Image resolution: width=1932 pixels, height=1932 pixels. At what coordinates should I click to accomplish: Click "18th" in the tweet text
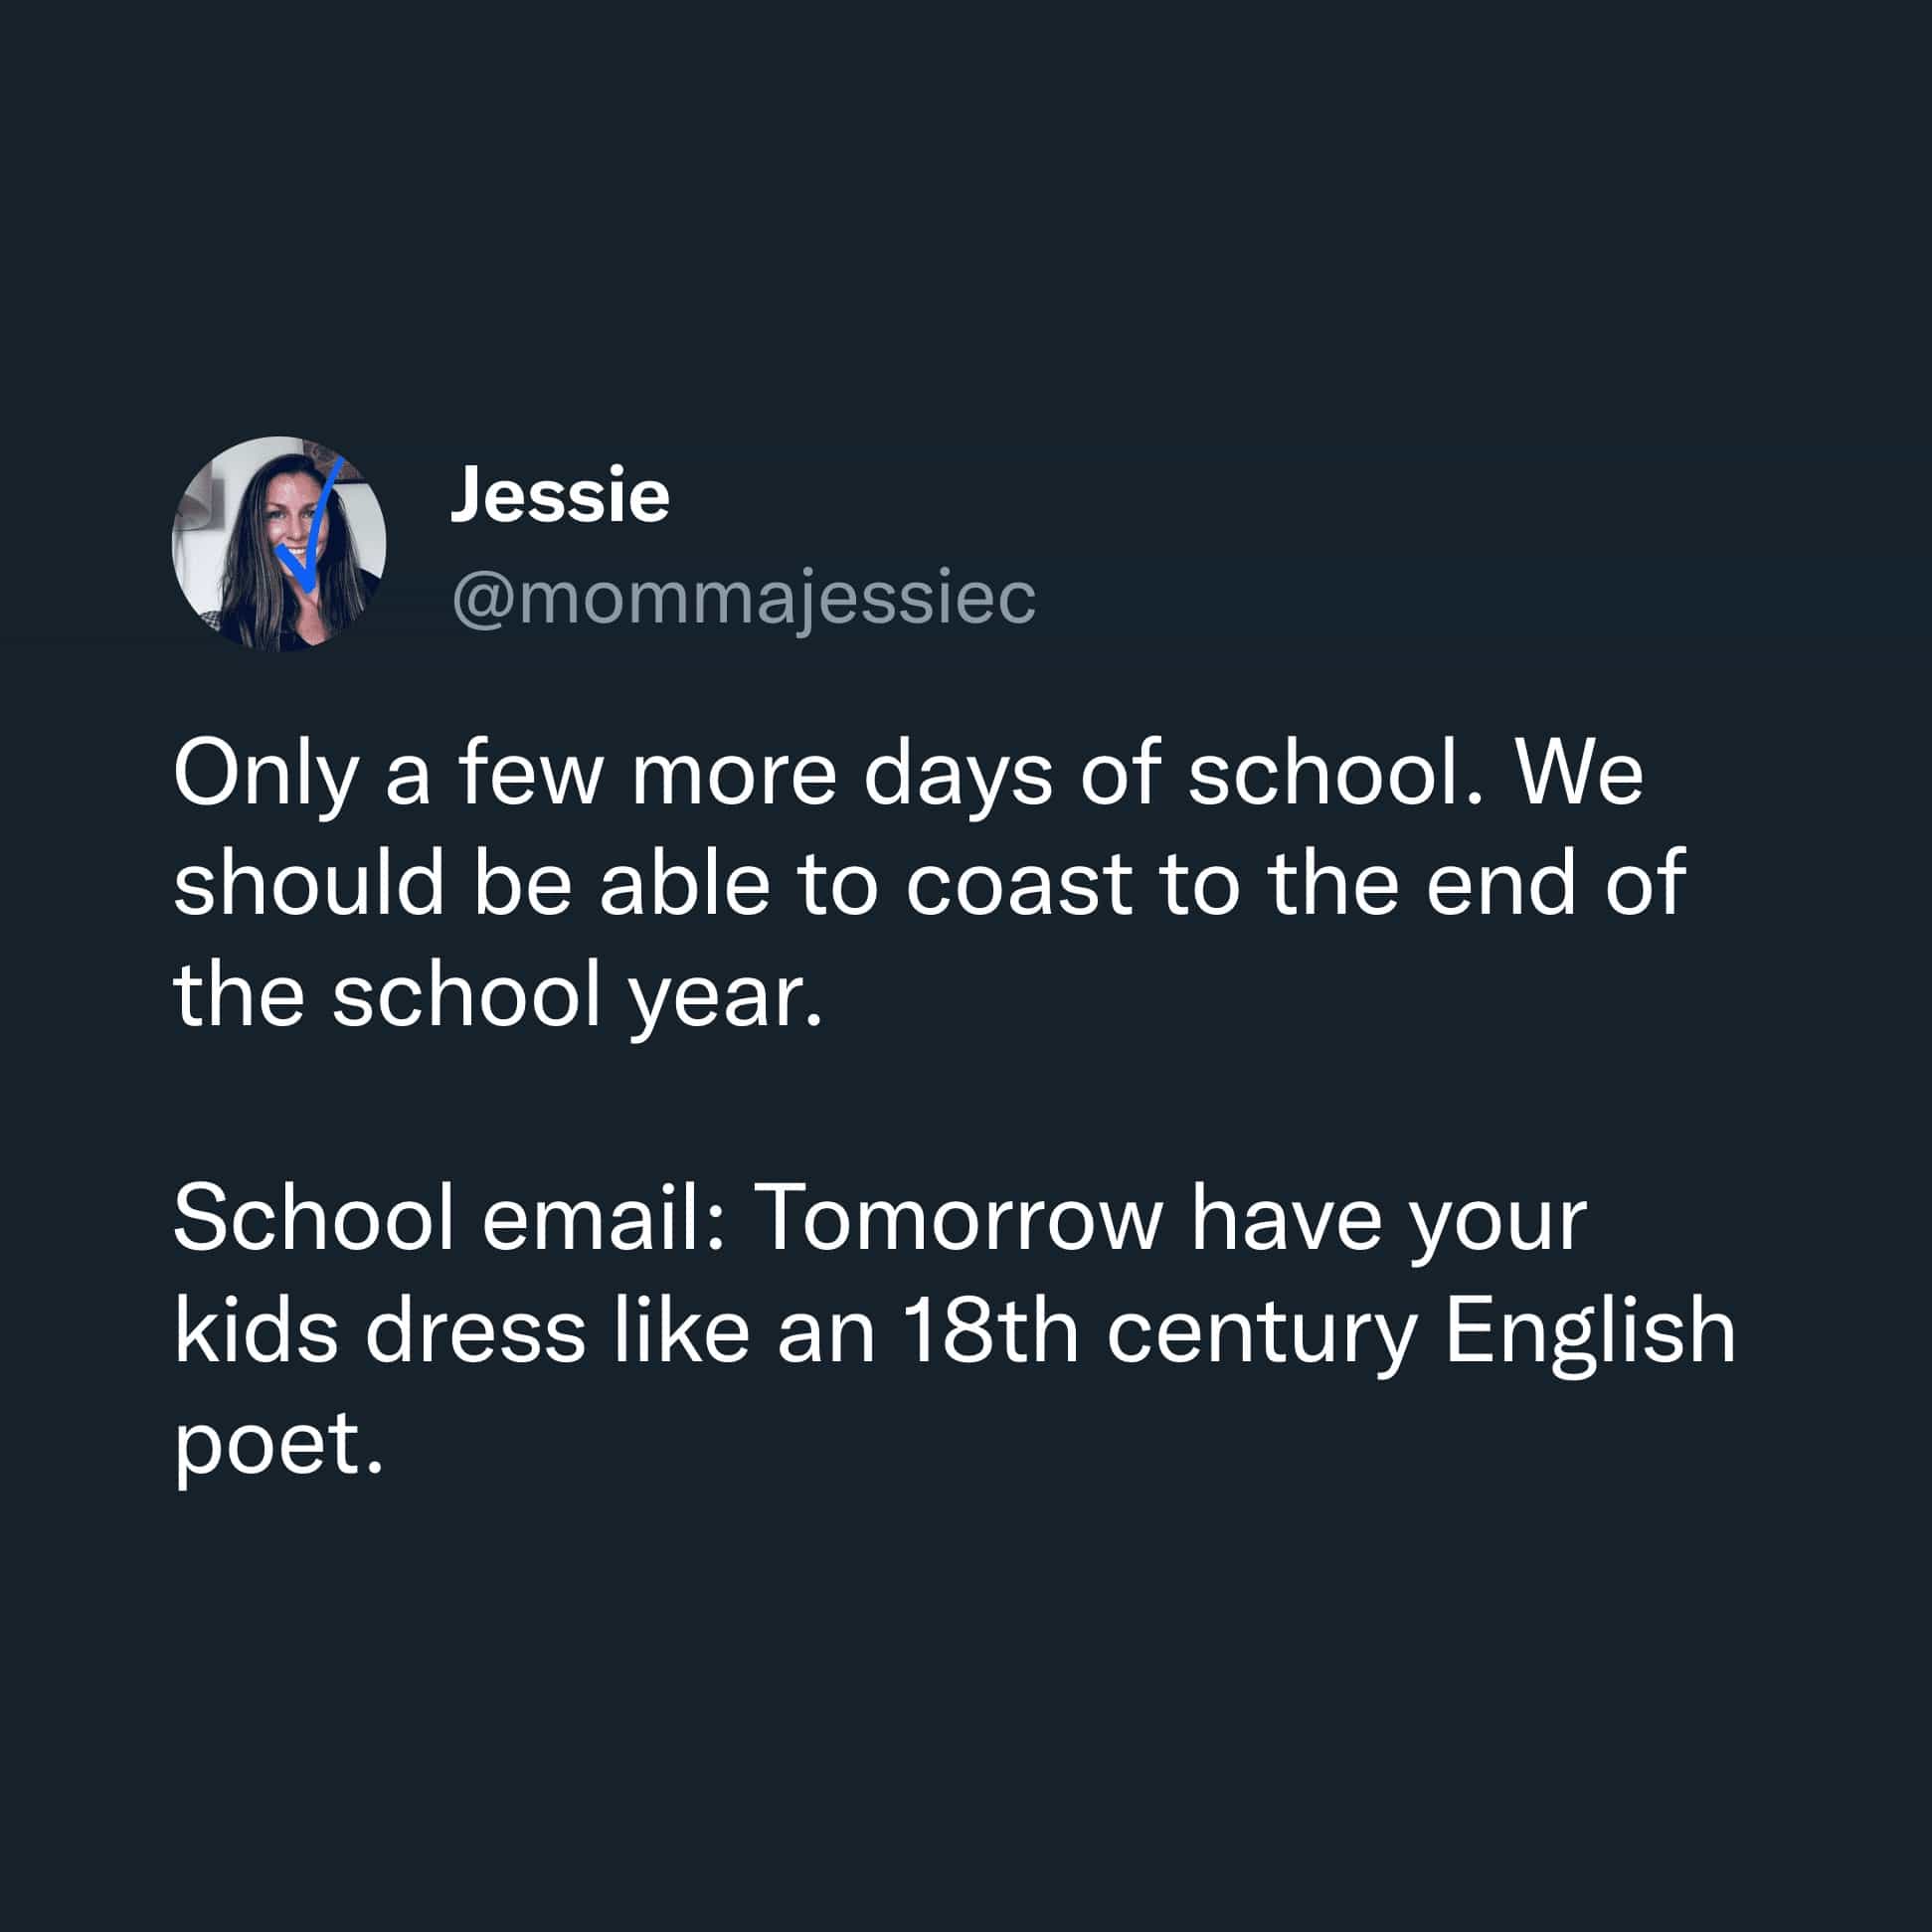pyautogui.click(x=990, y=1331)
